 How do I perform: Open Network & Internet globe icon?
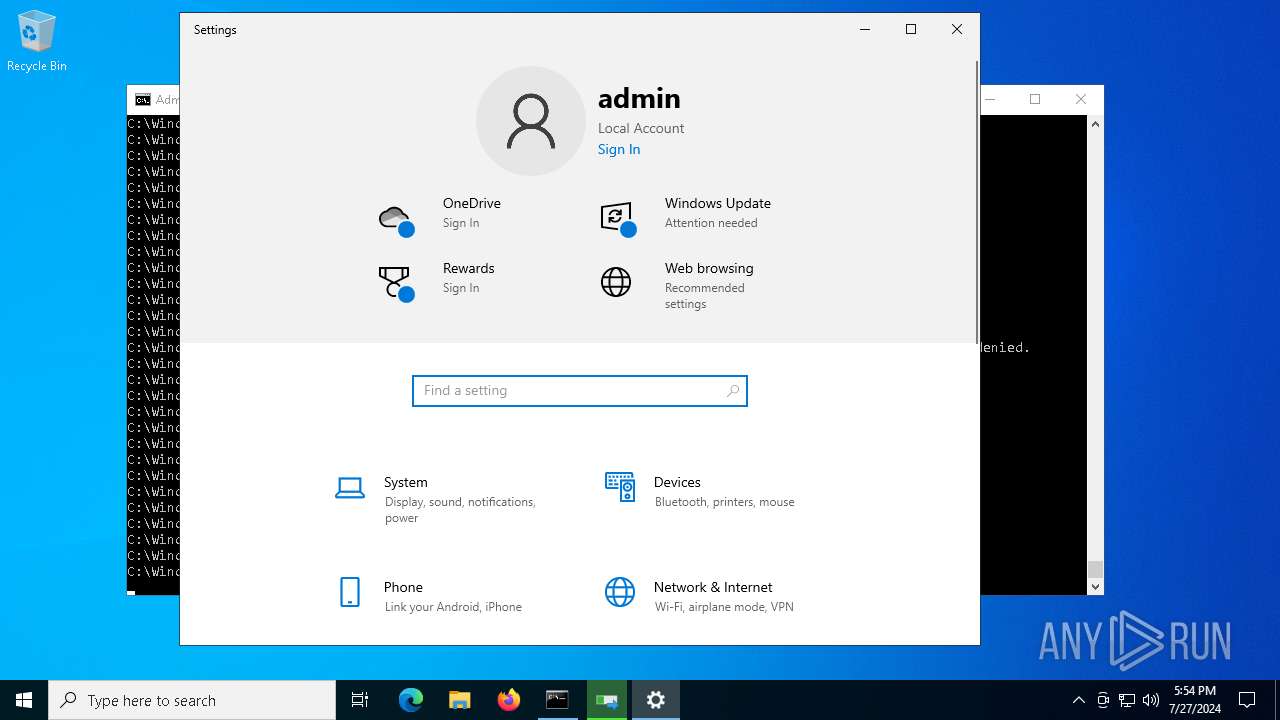click(x=620, y=592)
